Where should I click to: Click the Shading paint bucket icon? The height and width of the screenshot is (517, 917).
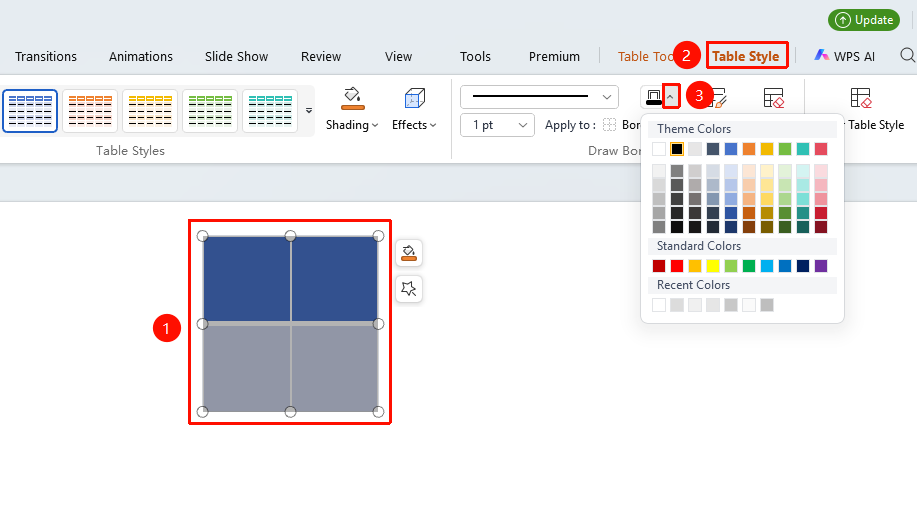point(352,98)
